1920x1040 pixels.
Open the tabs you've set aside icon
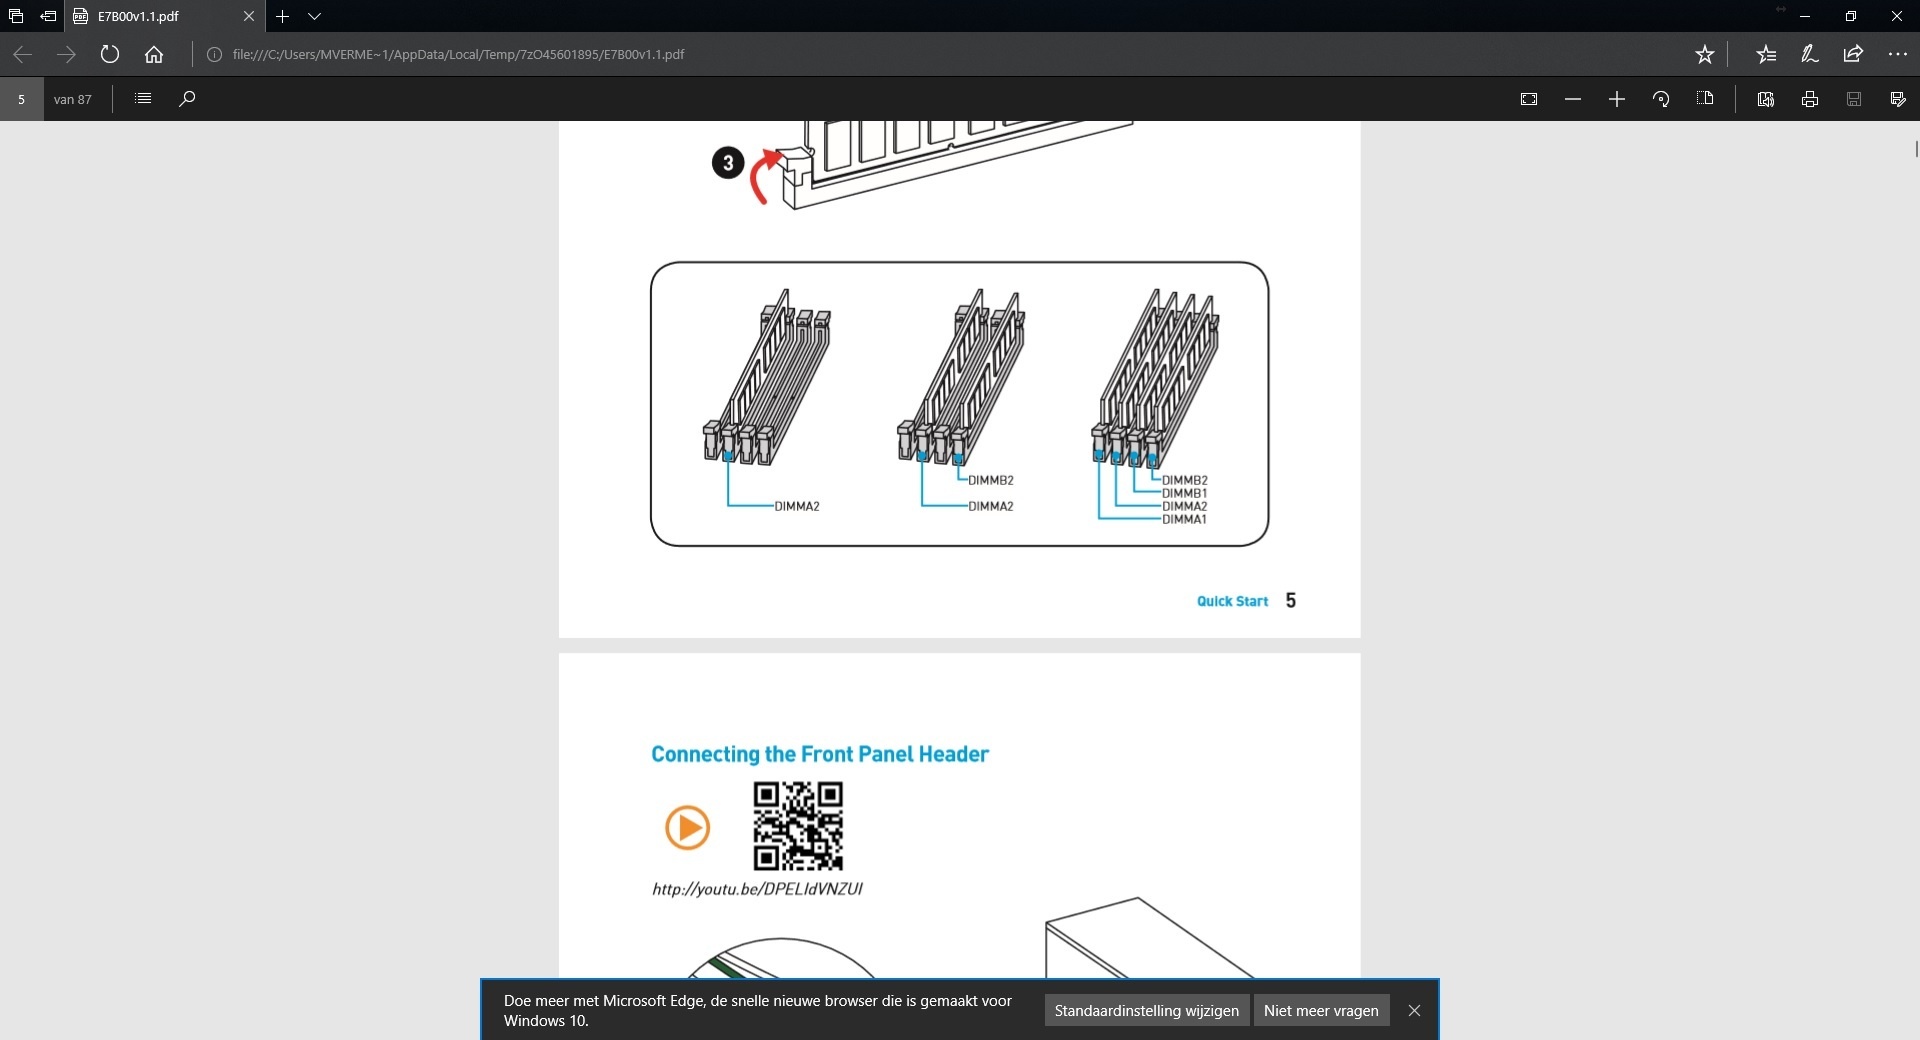pos(16,16)
